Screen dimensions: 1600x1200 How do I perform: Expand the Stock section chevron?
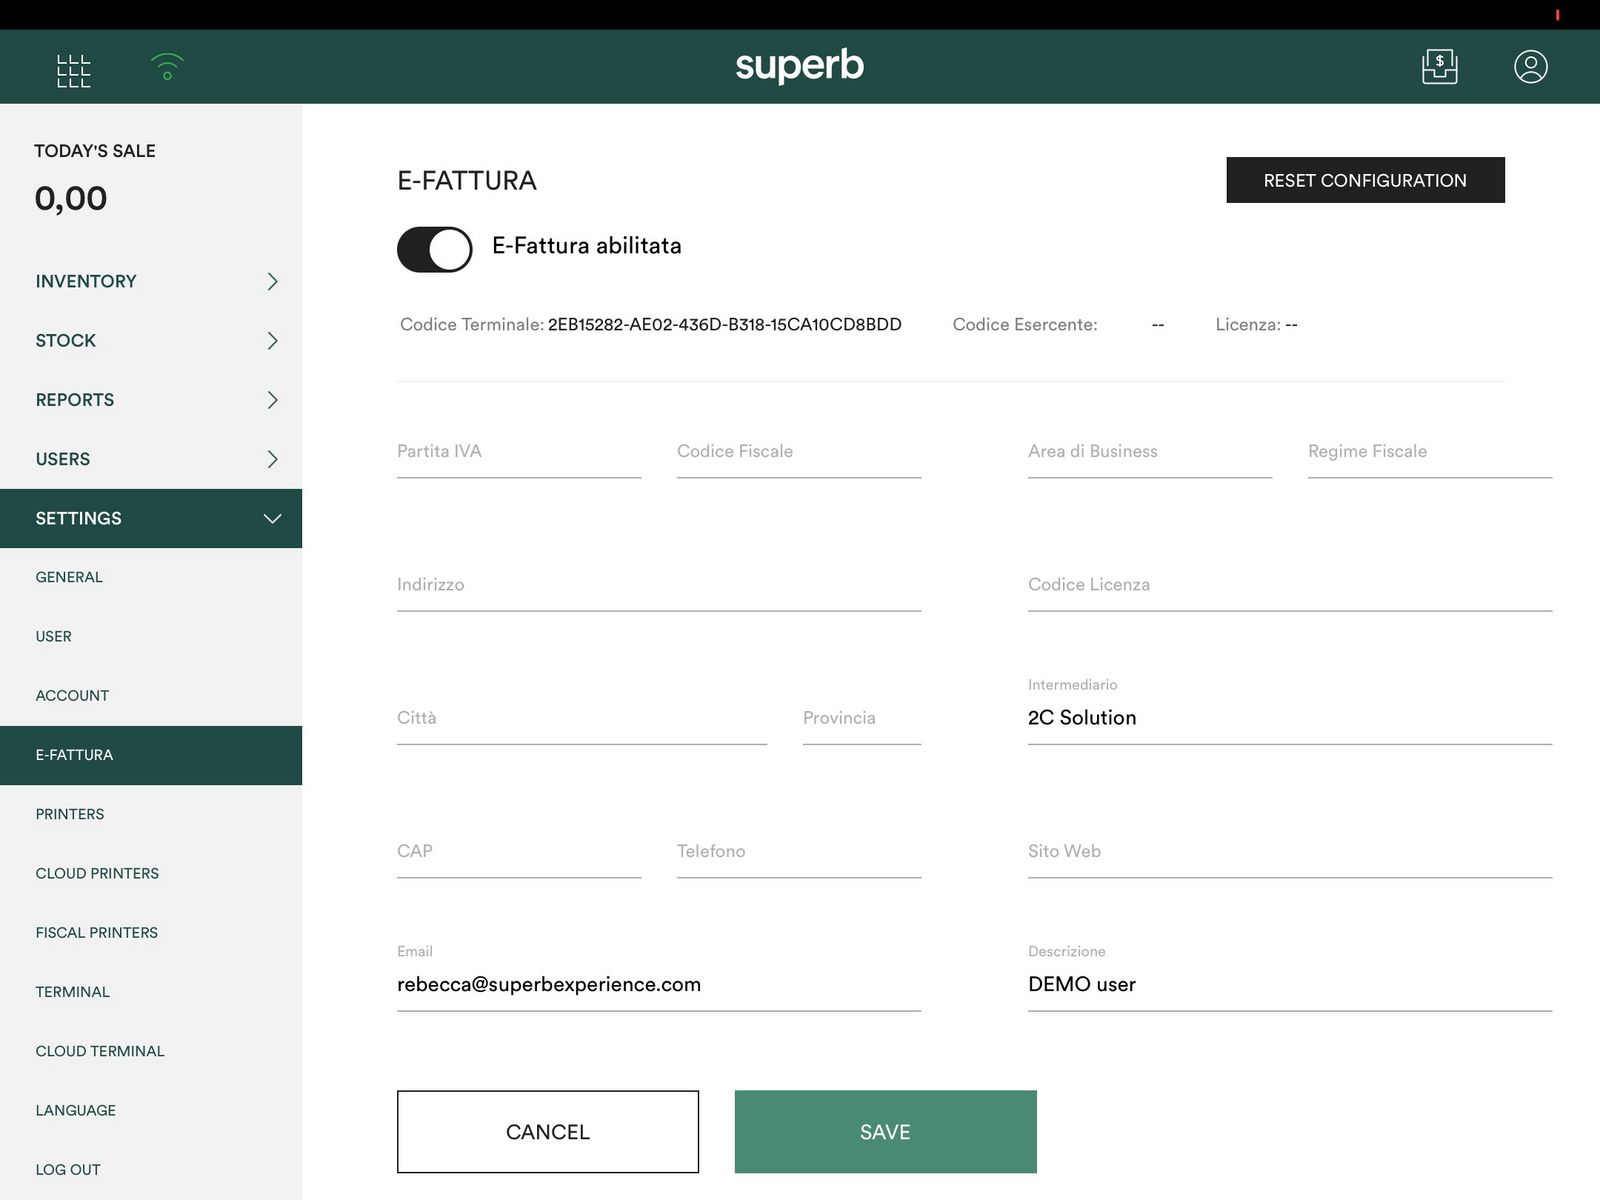pos(272,341)
